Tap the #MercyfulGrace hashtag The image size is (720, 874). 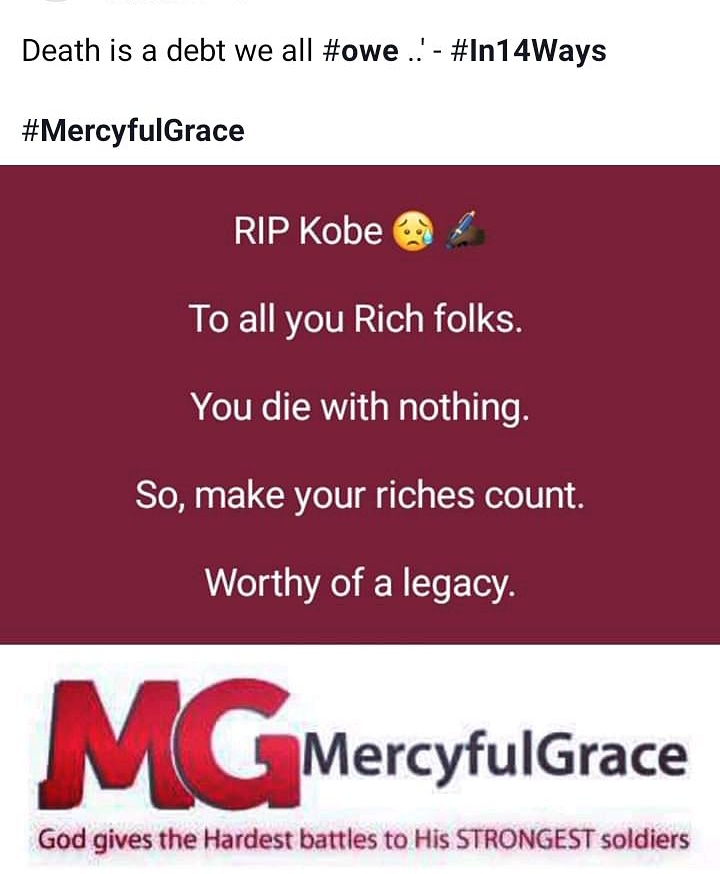[133, 132]
